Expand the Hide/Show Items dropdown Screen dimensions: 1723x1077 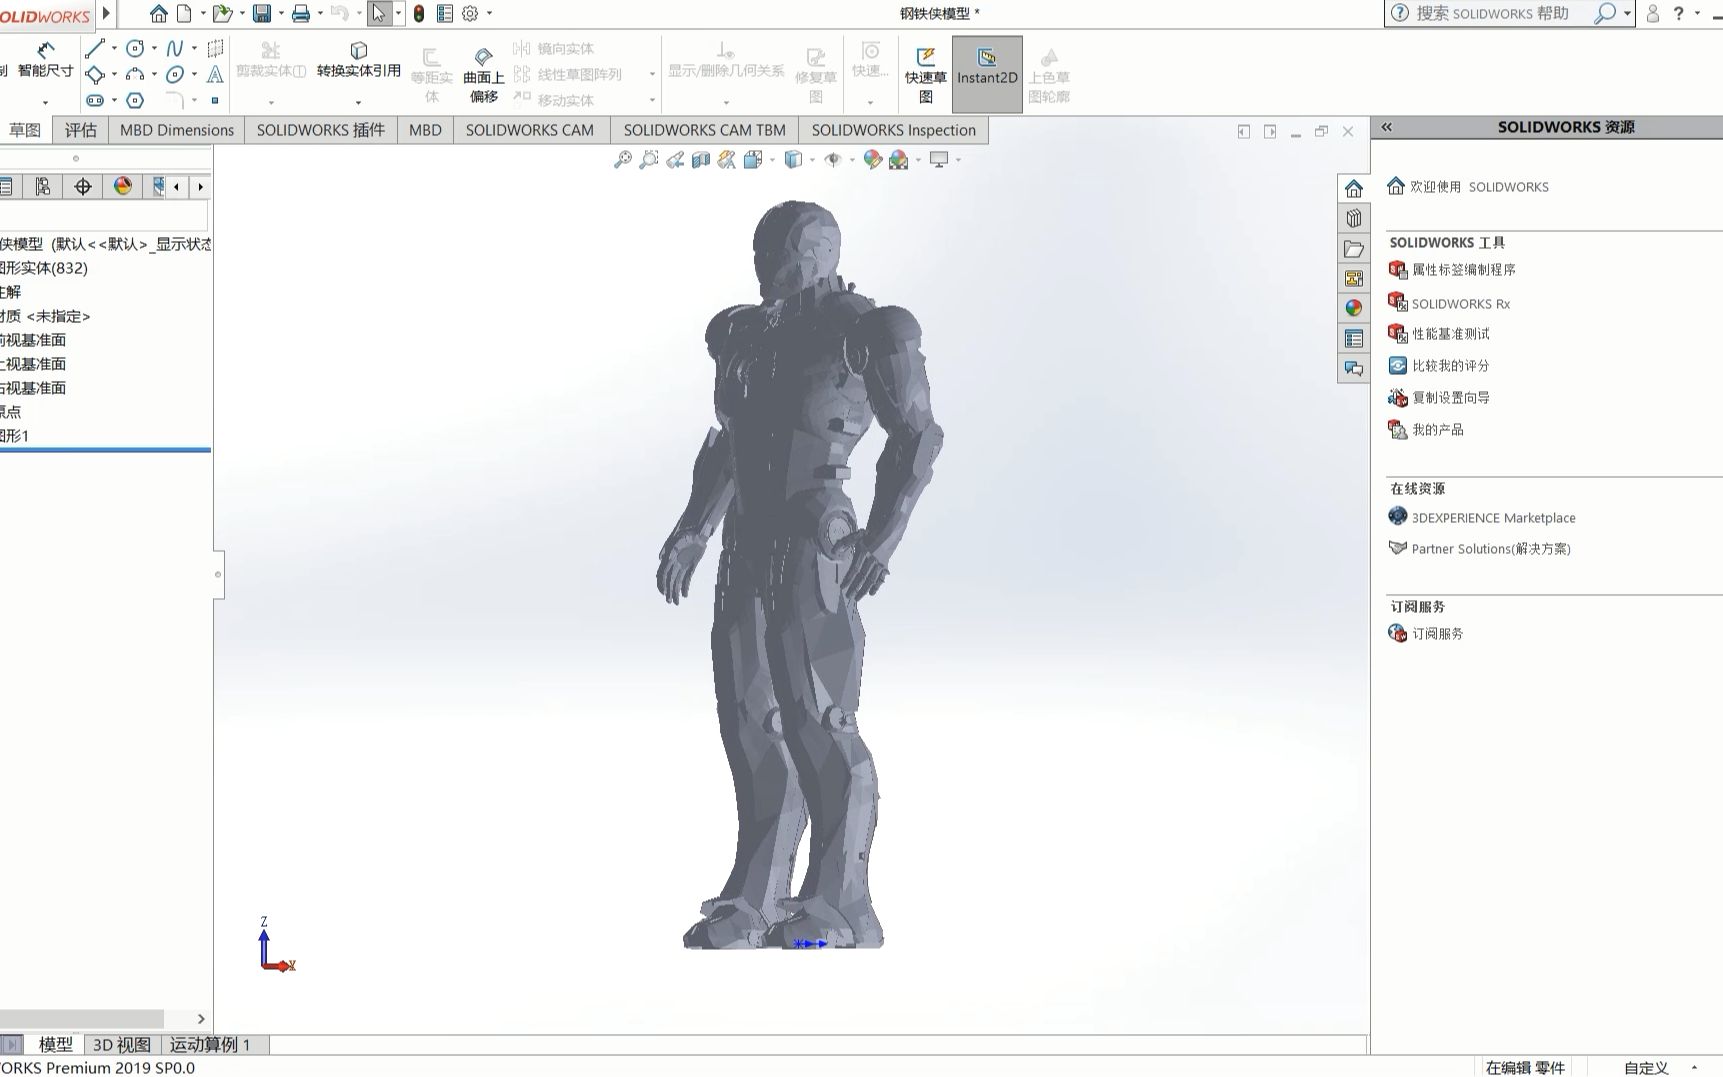pos(852,160)
